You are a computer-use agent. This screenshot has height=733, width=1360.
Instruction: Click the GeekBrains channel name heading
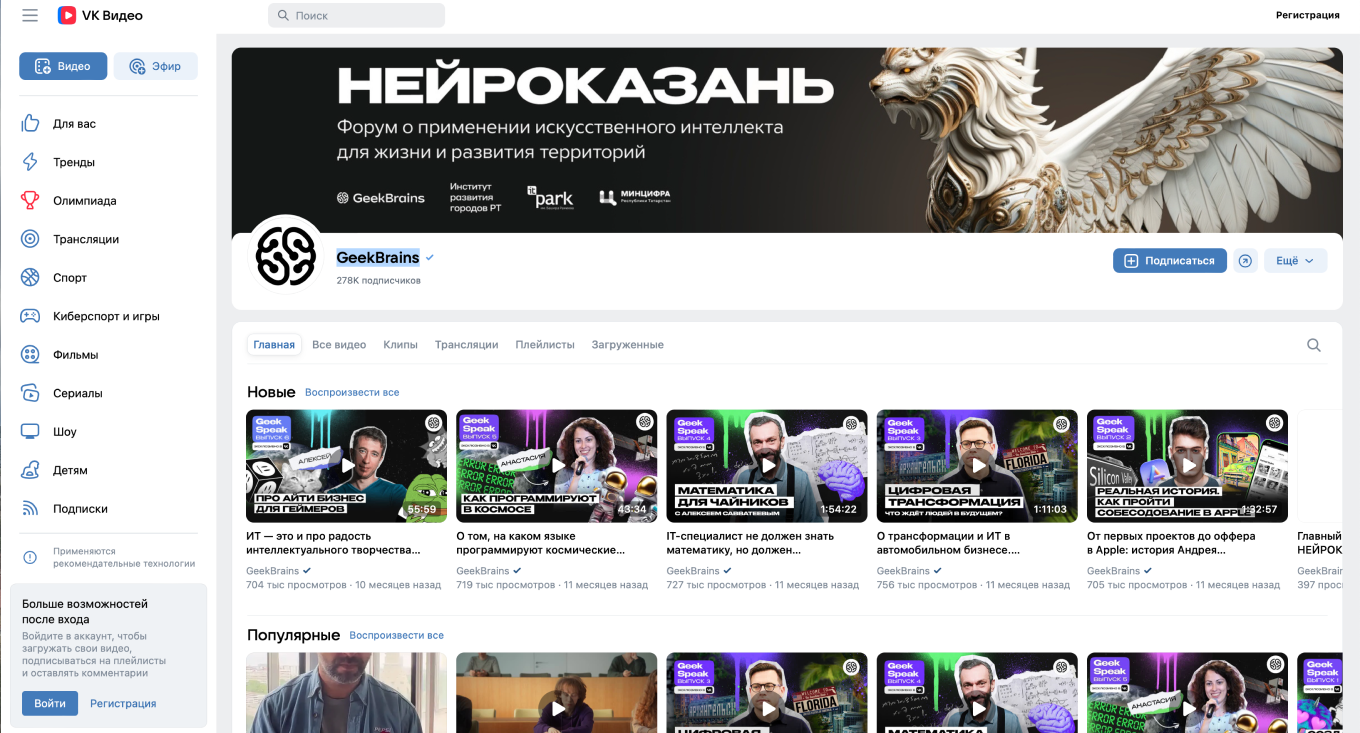(378, 258)
